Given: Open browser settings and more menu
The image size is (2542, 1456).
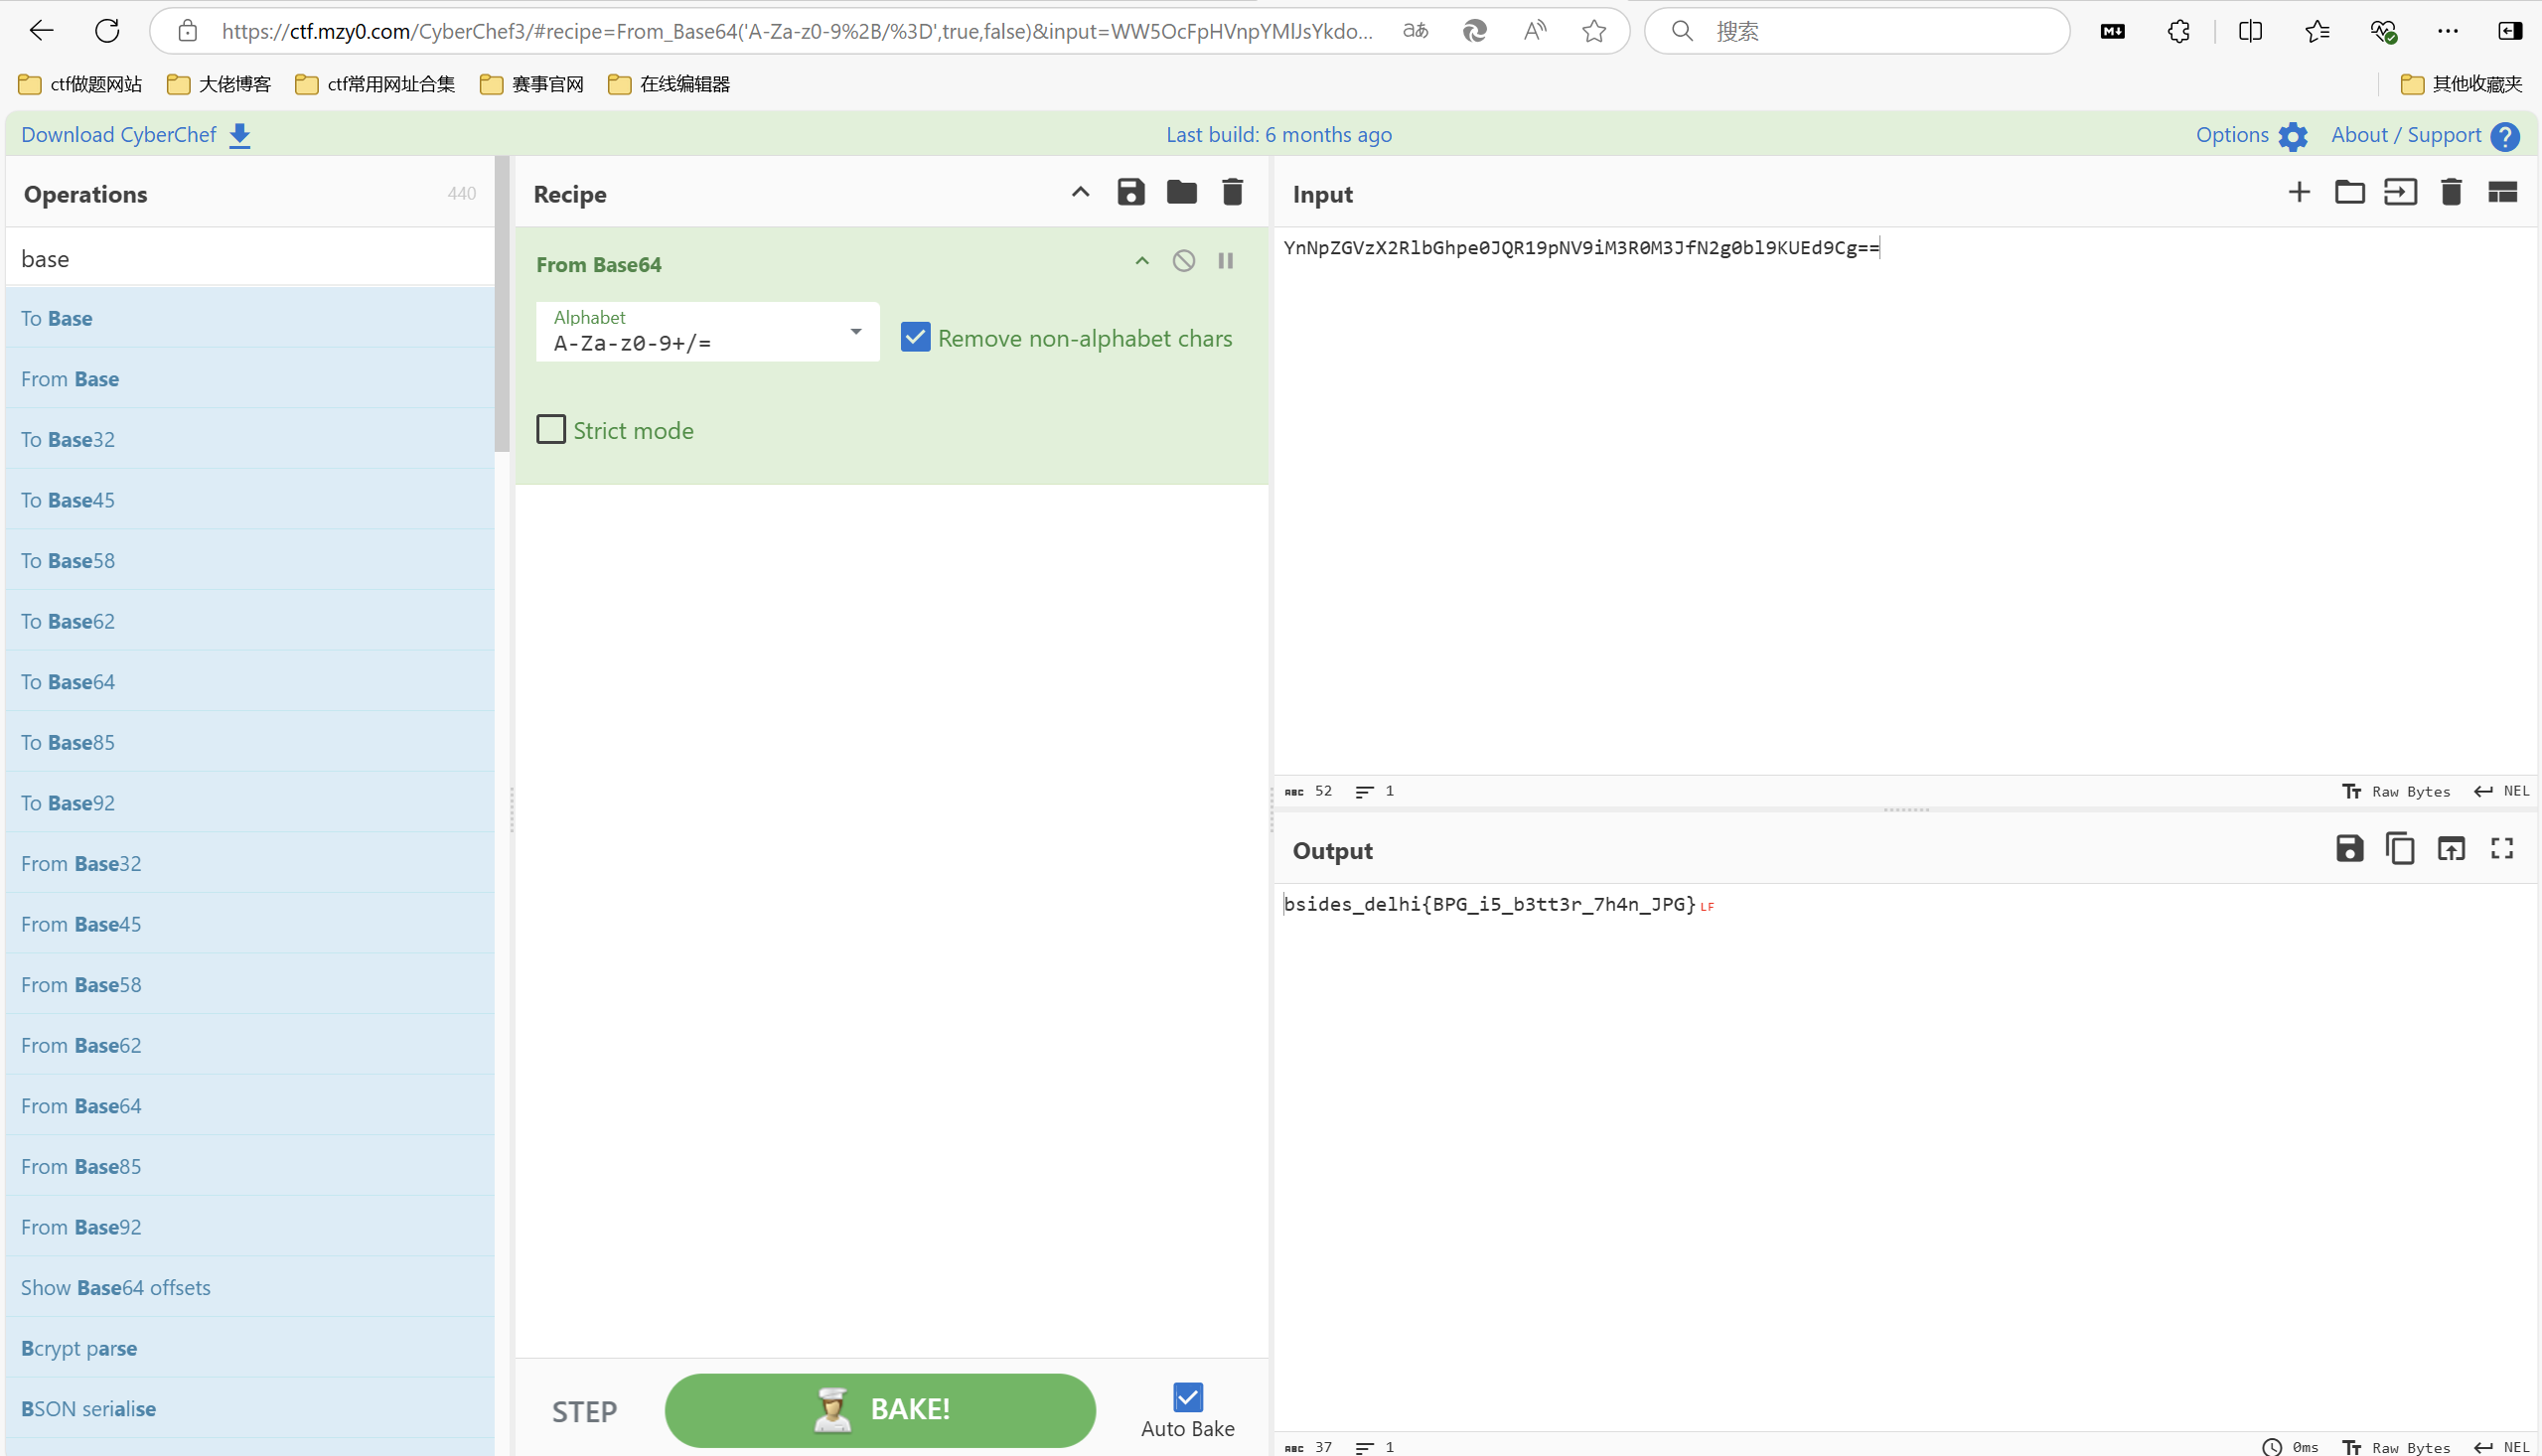Looking at the screenshot, I should tap(2448, 31).
